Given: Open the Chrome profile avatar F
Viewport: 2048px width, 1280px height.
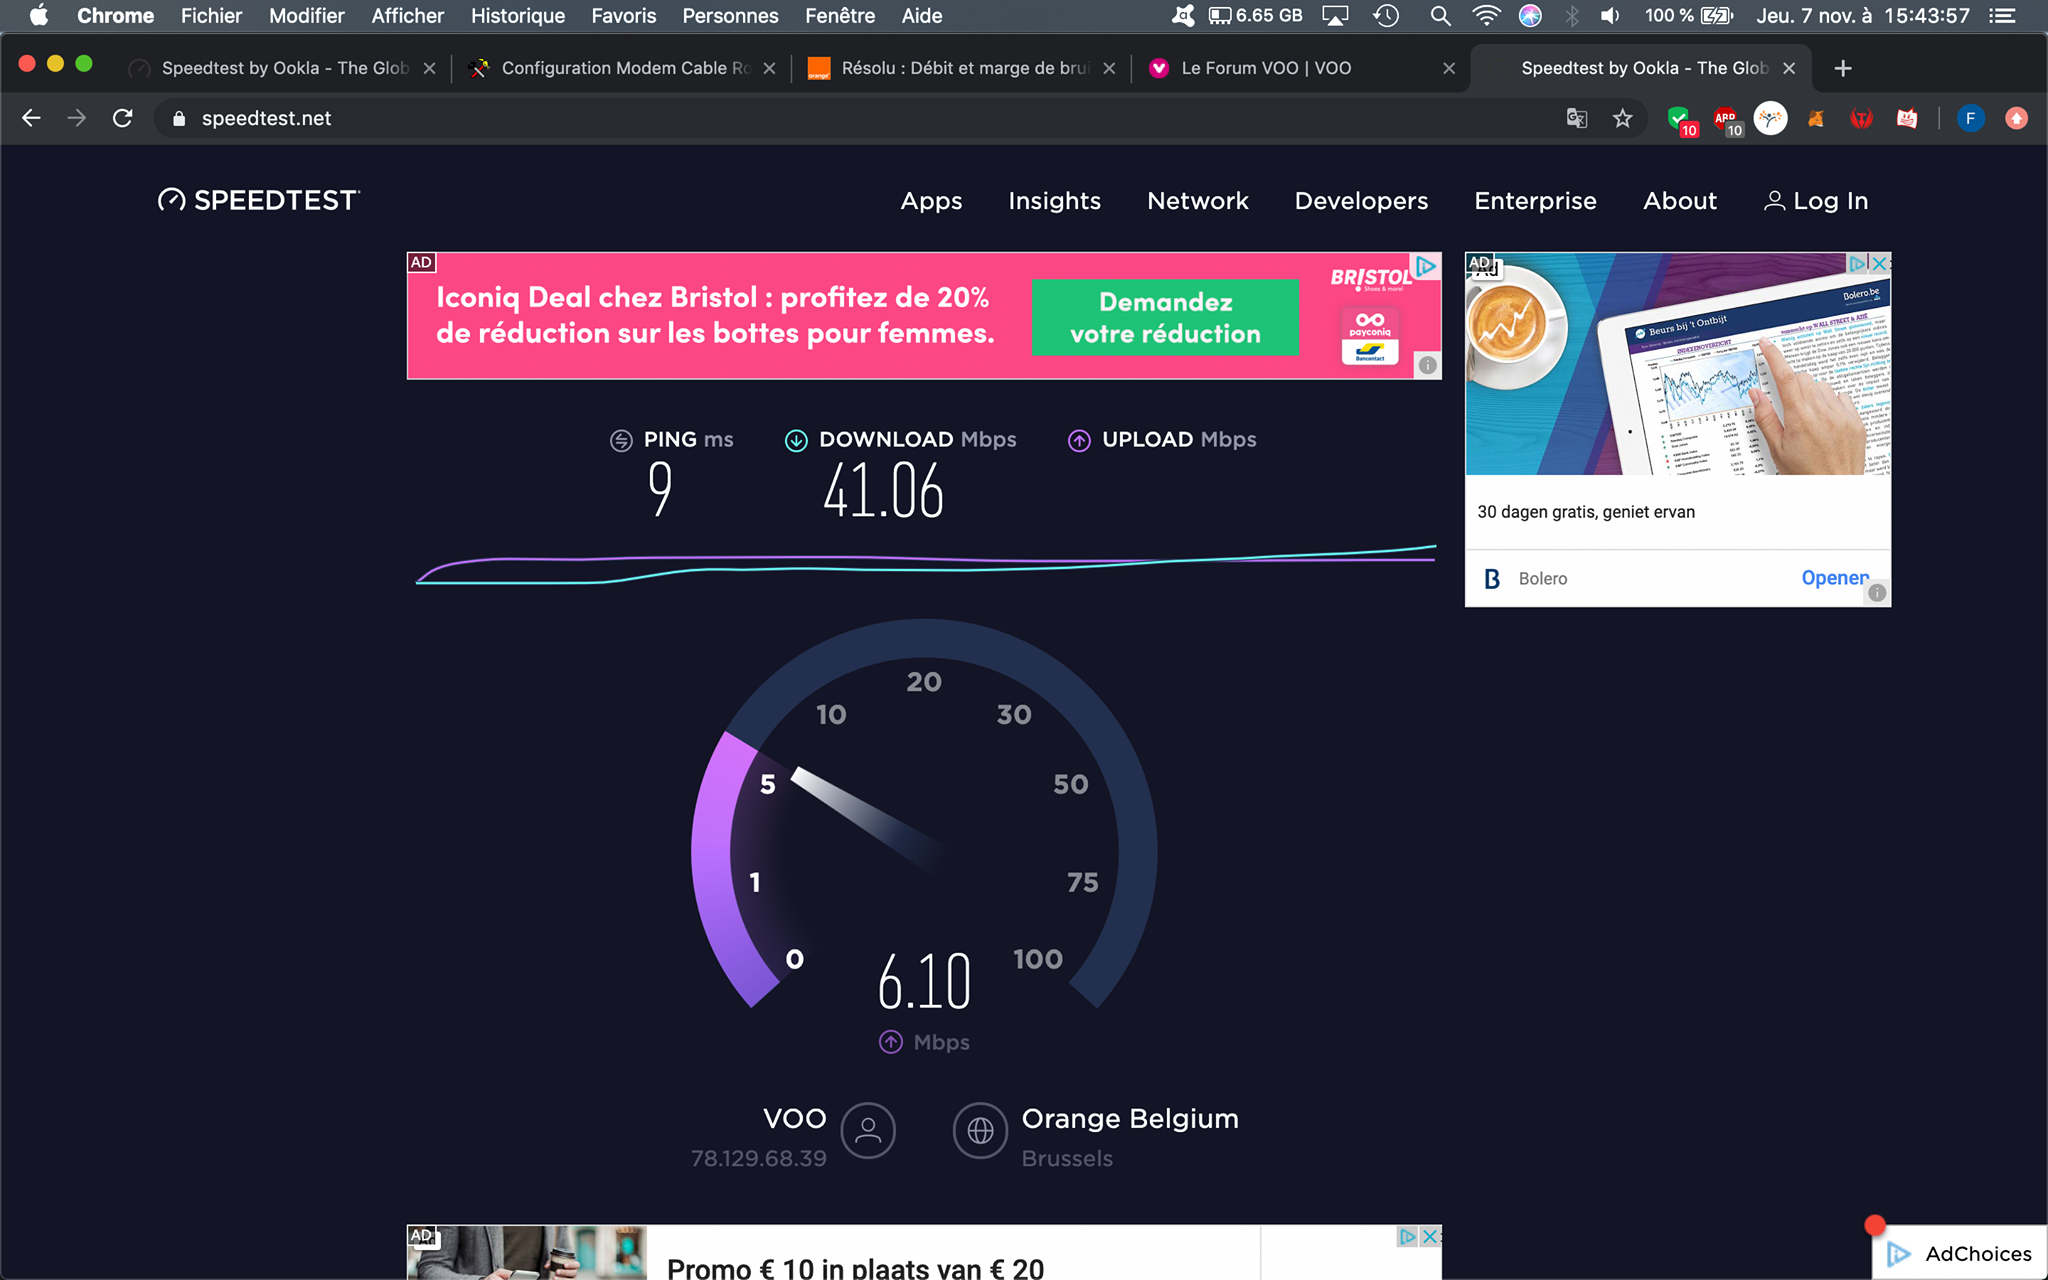Looking at the screenshot, I should (x=1970, y=118).
